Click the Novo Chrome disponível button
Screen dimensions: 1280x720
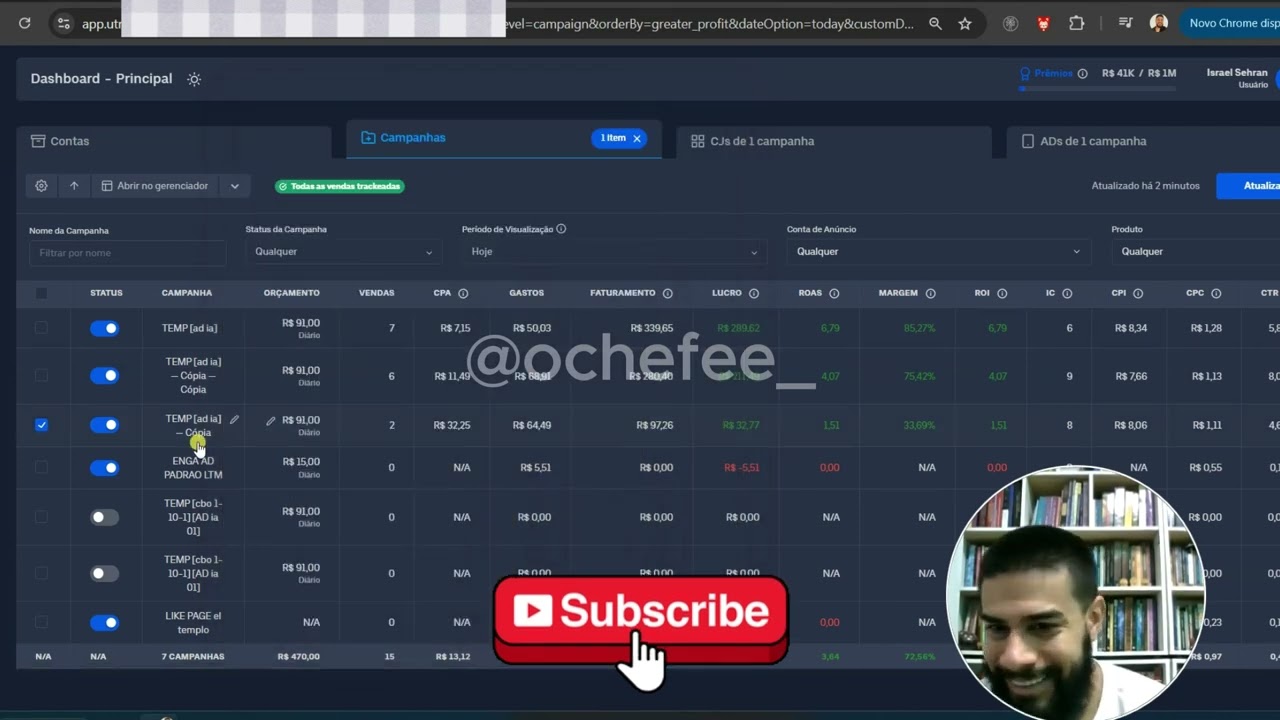click(1230, 23)
